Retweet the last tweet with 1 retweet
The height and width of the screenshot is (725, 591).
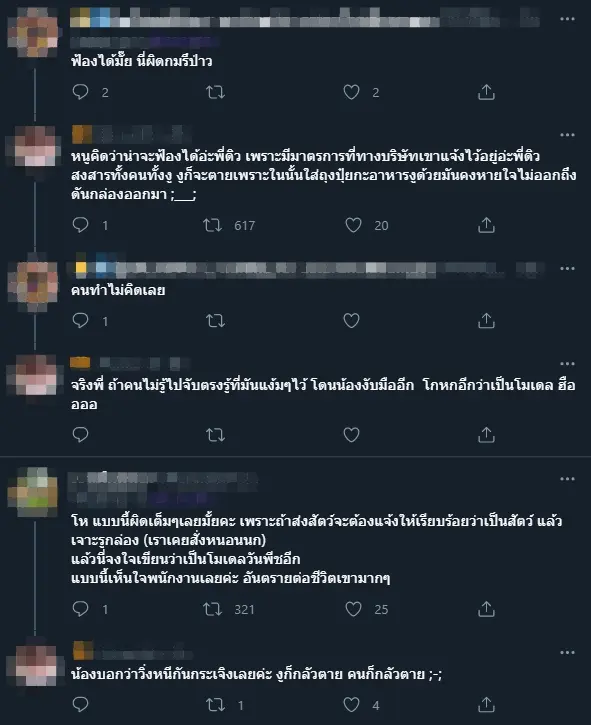pyautogui.click(x=215, y=705)
